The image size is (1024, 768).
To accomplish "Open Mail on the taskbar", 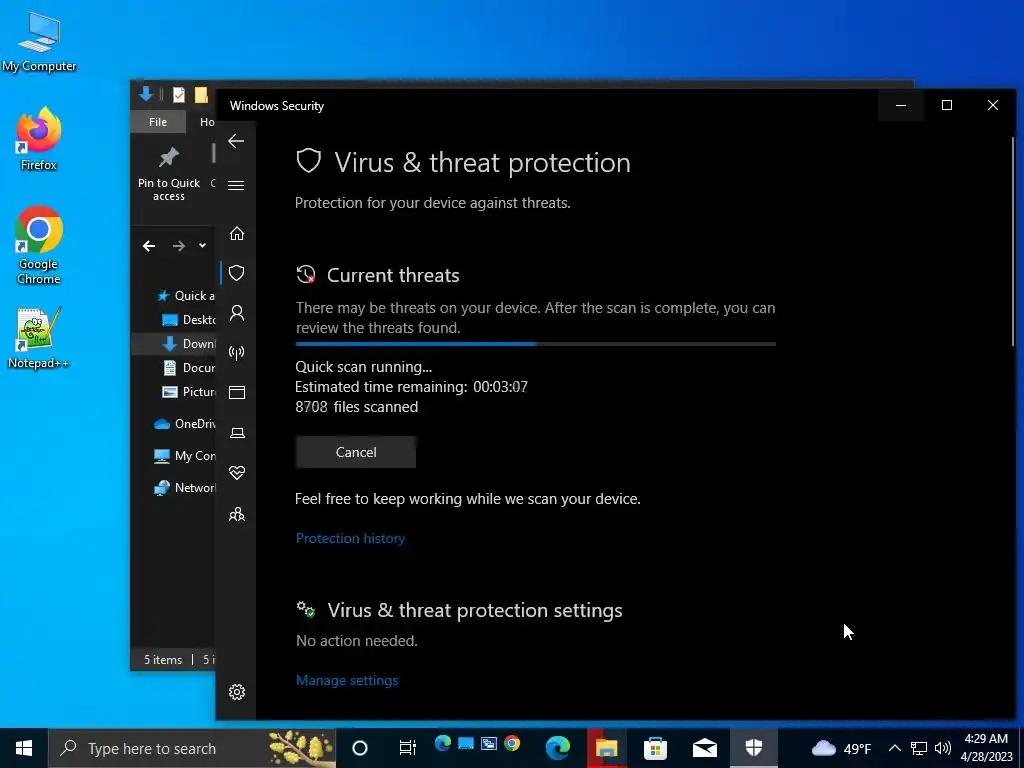I will 705,748.
